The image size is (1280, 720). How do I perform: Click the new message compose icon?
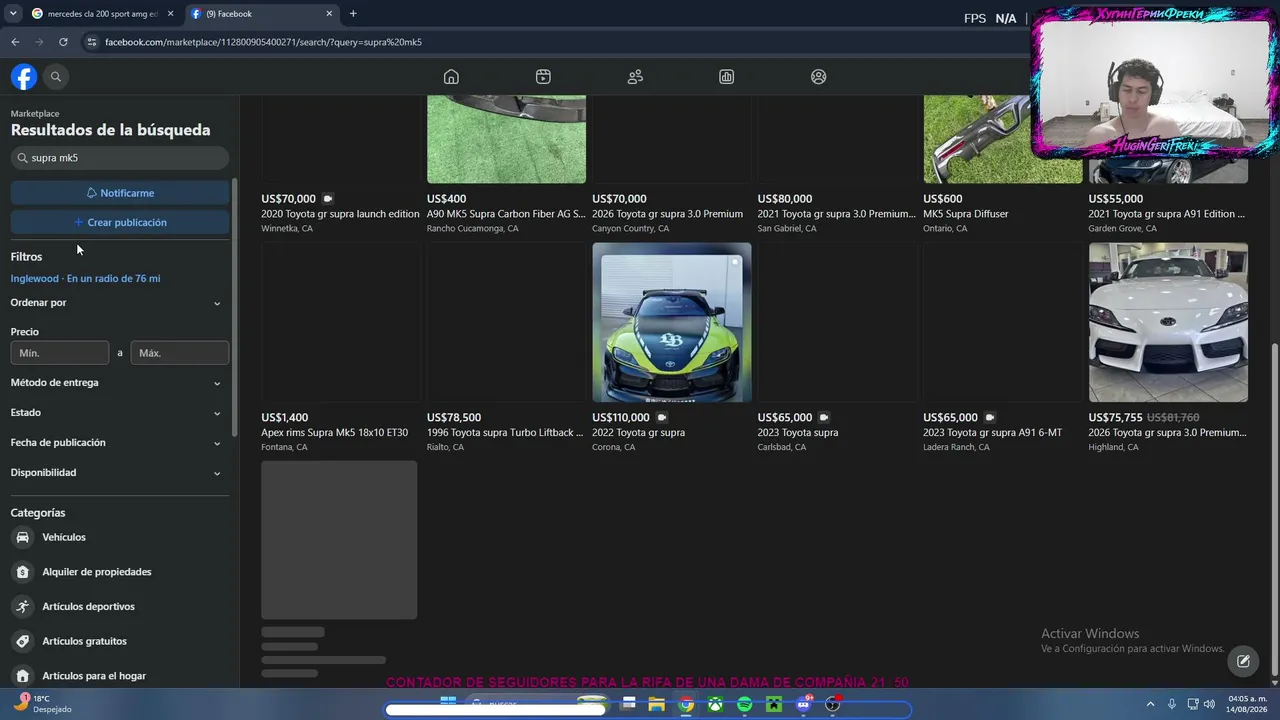1243,661
